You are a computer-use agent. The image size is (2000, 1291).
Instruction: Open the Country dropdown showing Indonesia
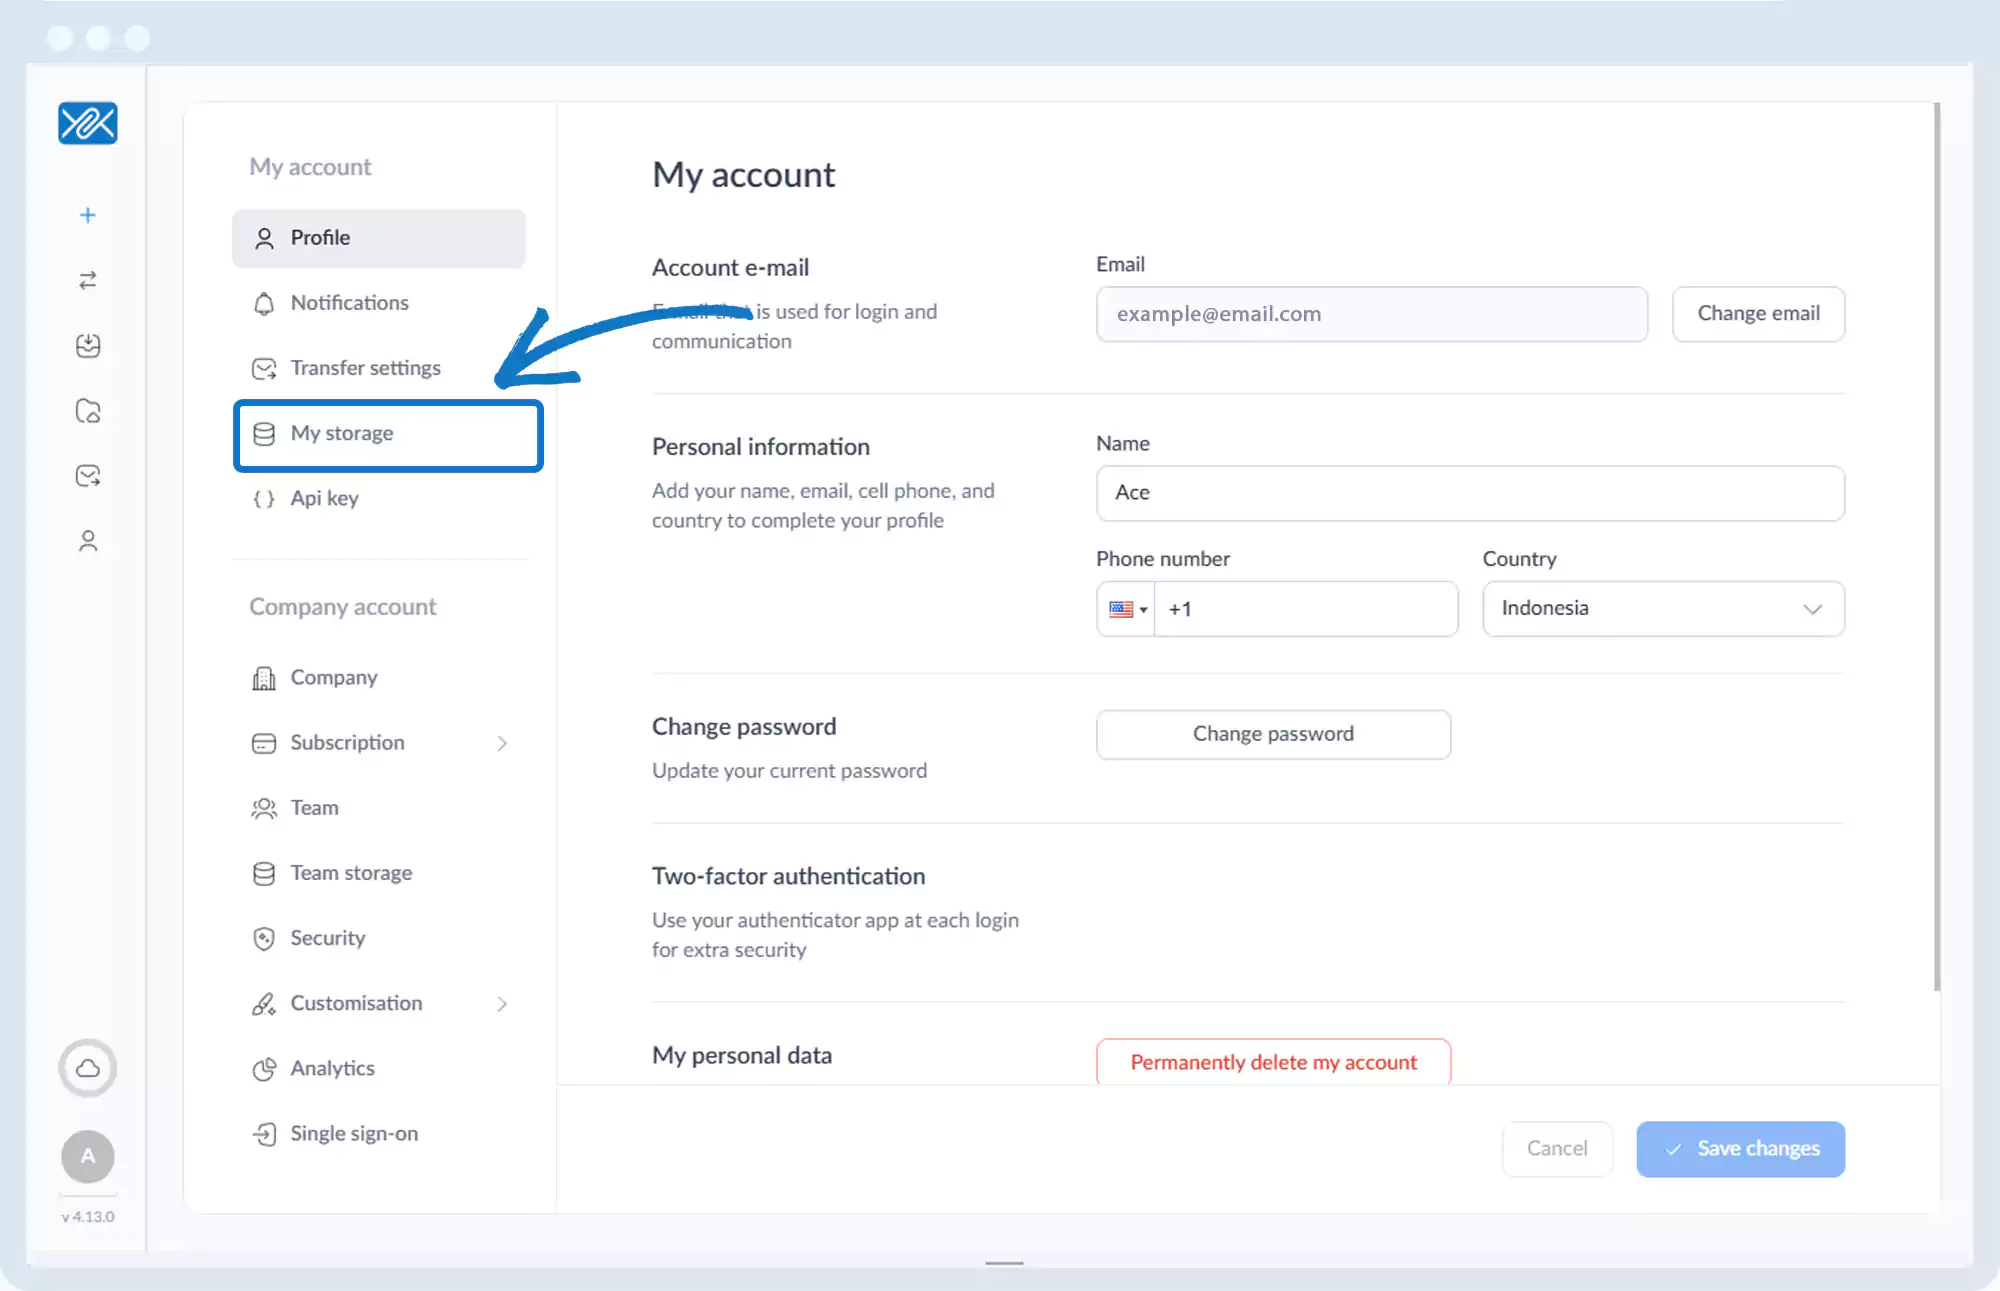tap(1662, 609)
